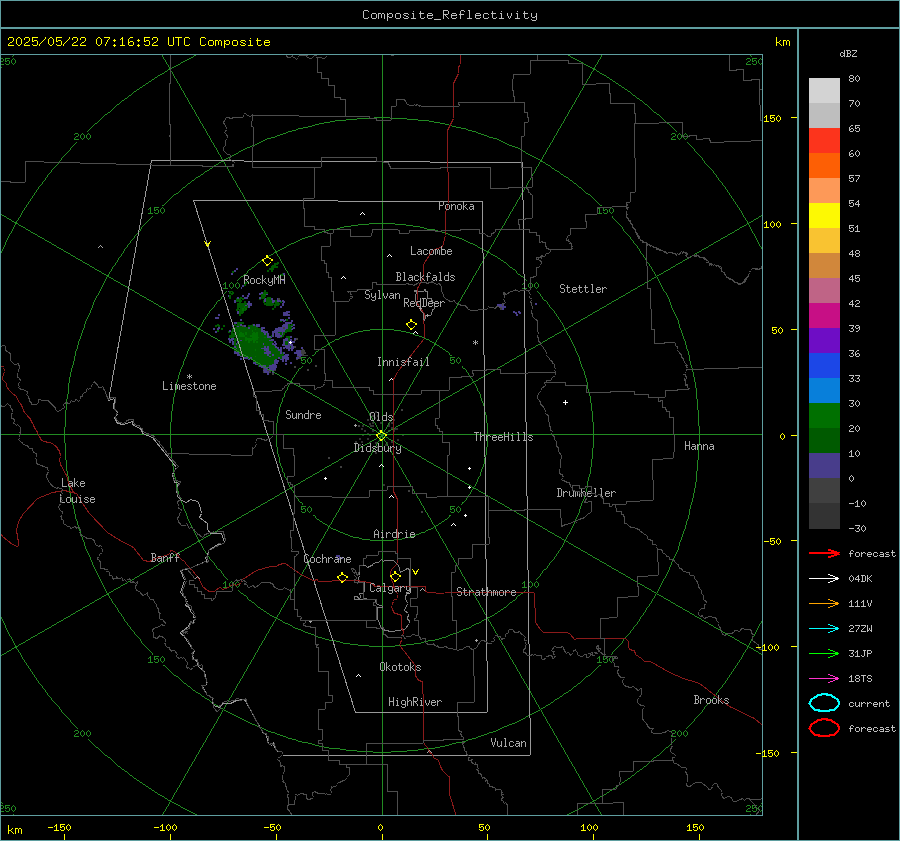Click the blue 36 dBZ swatch
This screenshot has height=841, width=900.
[x=824, y=365]
